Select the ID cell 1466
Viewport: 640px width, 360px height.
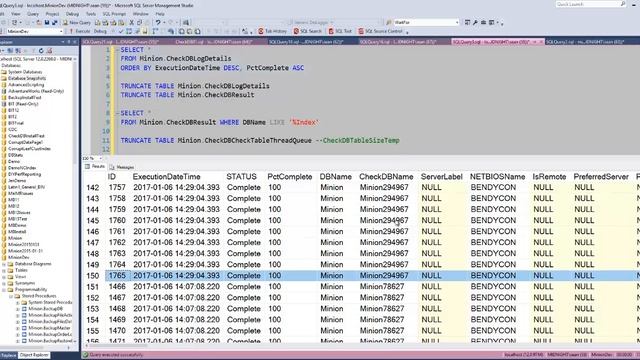click(x=118, y=287)
